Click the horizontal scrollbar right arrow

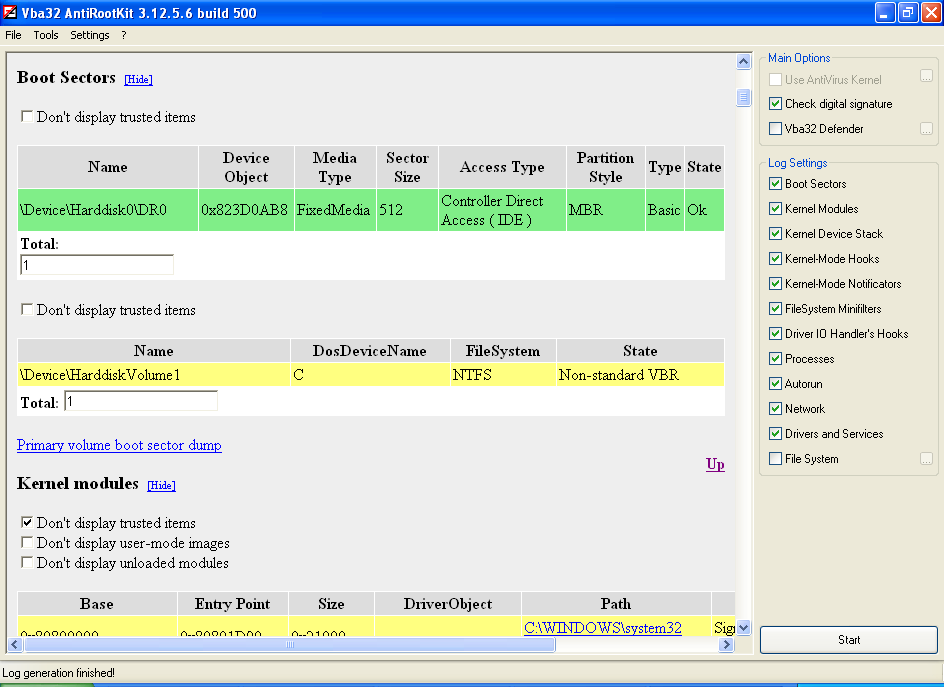pyautogui.click(x=727, y=644)
